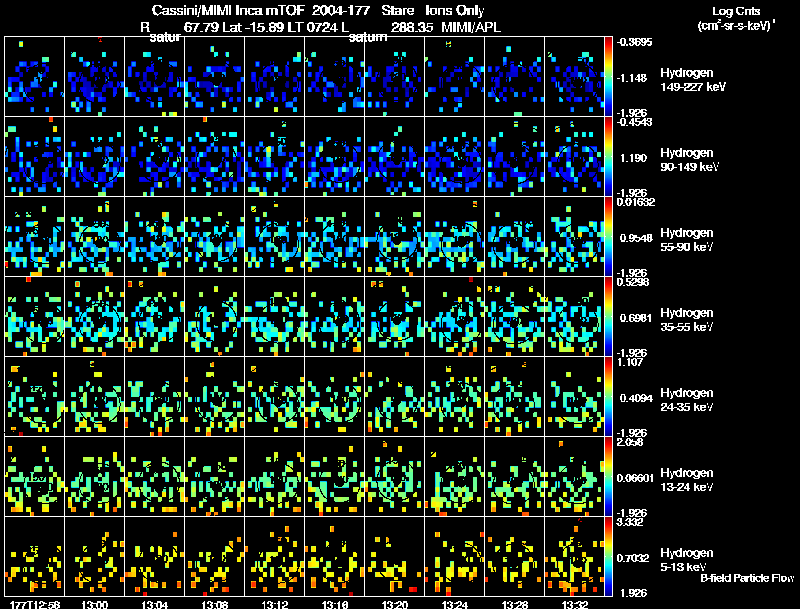Click the '13:28' time label
This screenshot has height=609, width=800.
tap(514, 604)
